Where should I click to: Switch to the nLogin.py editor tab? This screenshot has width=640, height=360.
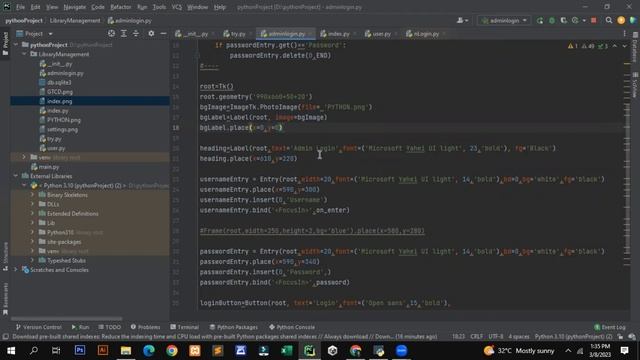tap(425, 34)
